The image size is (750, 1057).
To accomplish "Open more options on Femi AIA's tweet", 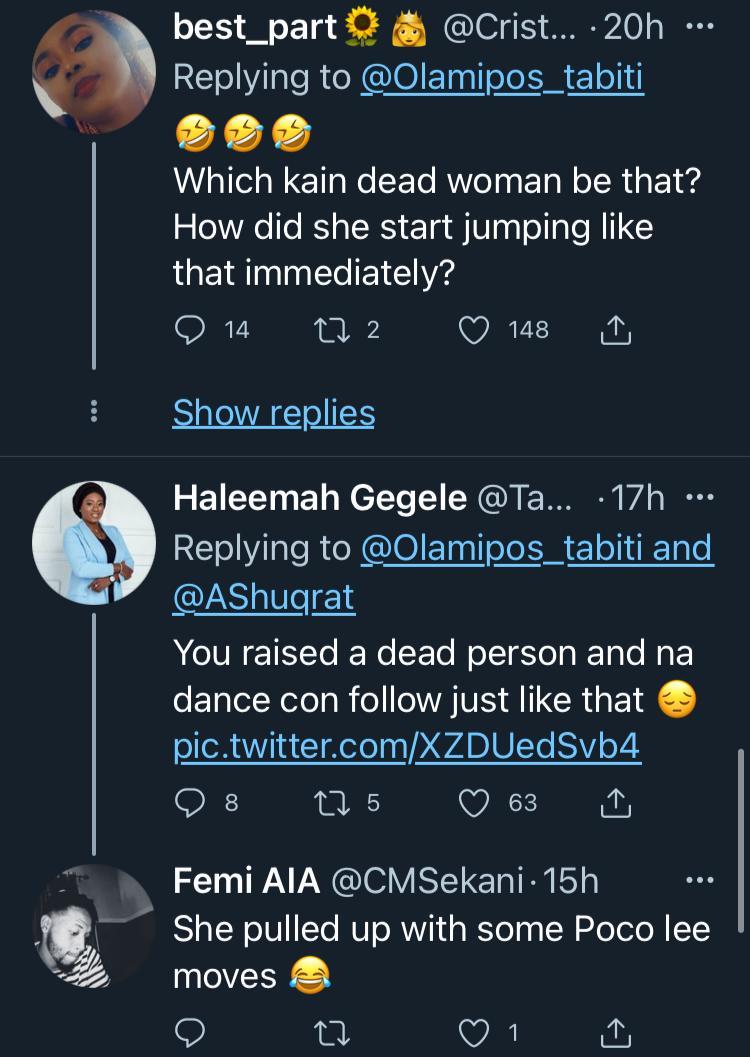I will point(699,880).
